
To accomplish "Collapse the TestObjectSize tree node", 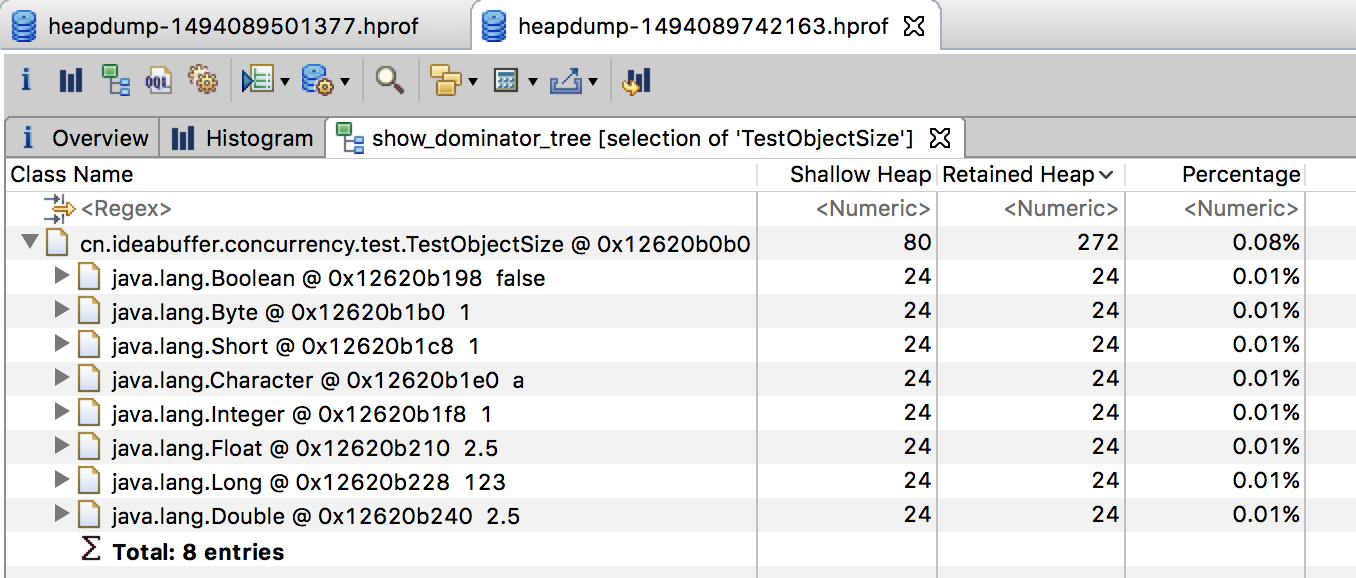I will point(29,242).
